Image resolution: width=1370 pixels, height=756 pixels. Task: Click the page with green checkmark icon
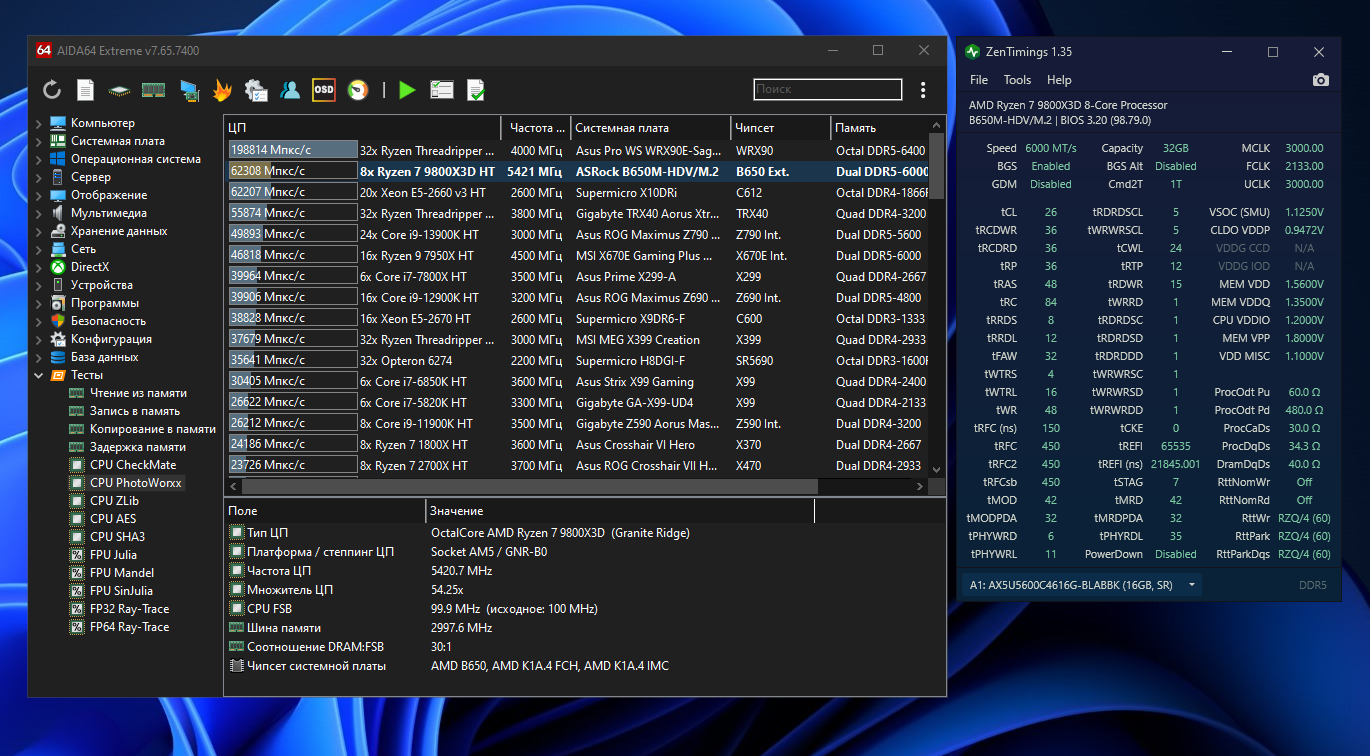pos(476,90)
